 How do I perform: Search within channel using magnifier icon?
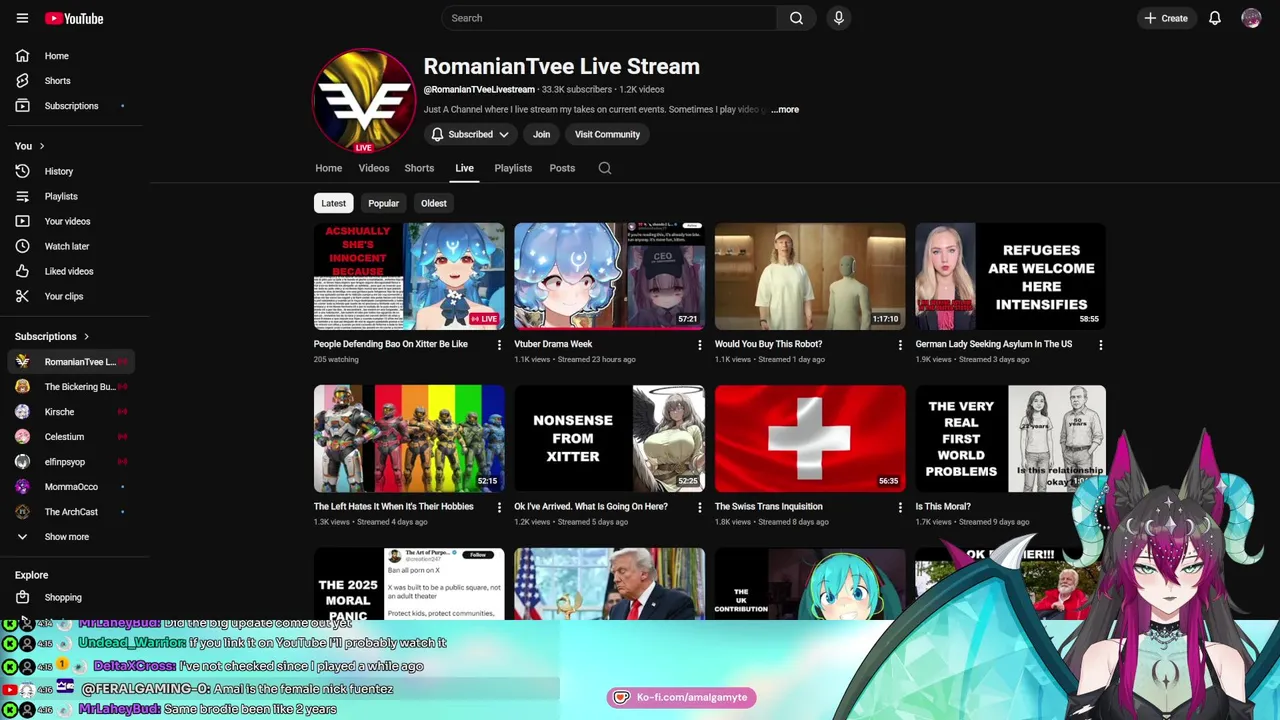coord(605,168)
